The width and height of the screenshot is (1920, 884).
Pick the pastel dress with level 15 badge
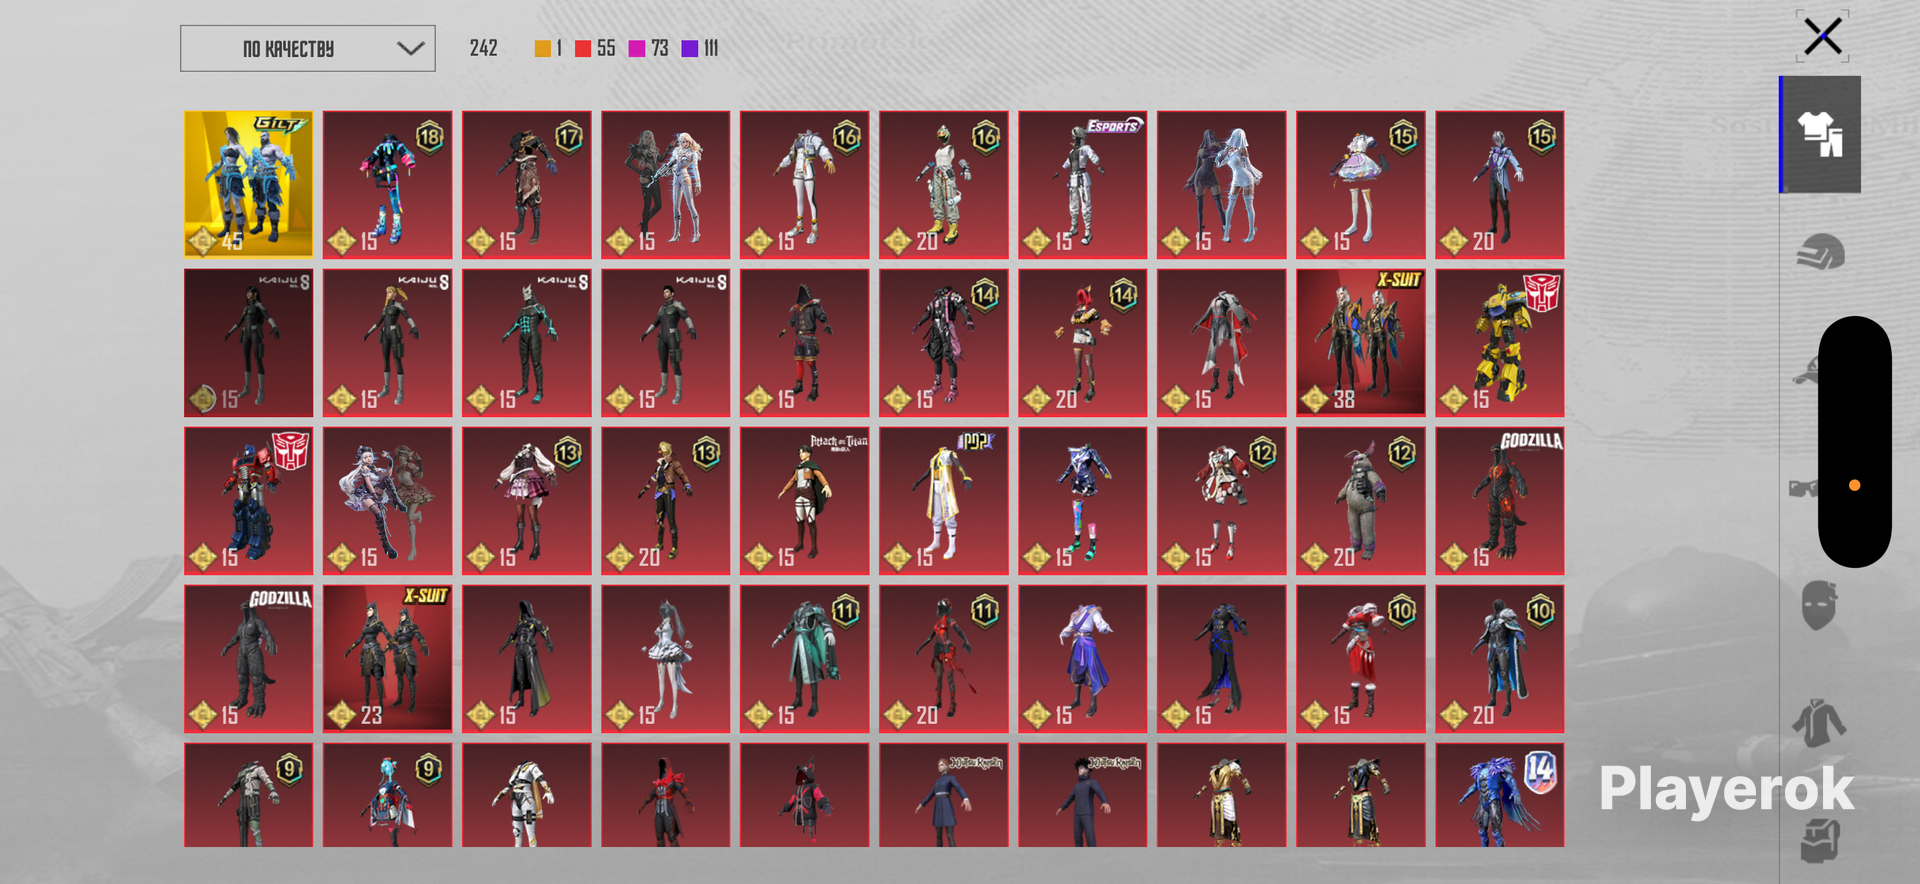click(x=1360, y=185)
